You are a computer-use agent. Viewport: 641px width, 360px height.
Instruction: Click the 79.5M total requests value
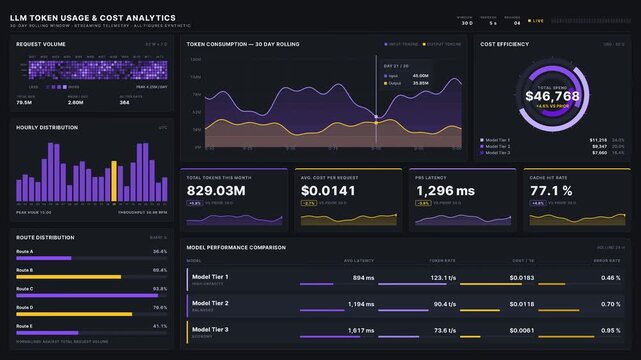[24, 103]
